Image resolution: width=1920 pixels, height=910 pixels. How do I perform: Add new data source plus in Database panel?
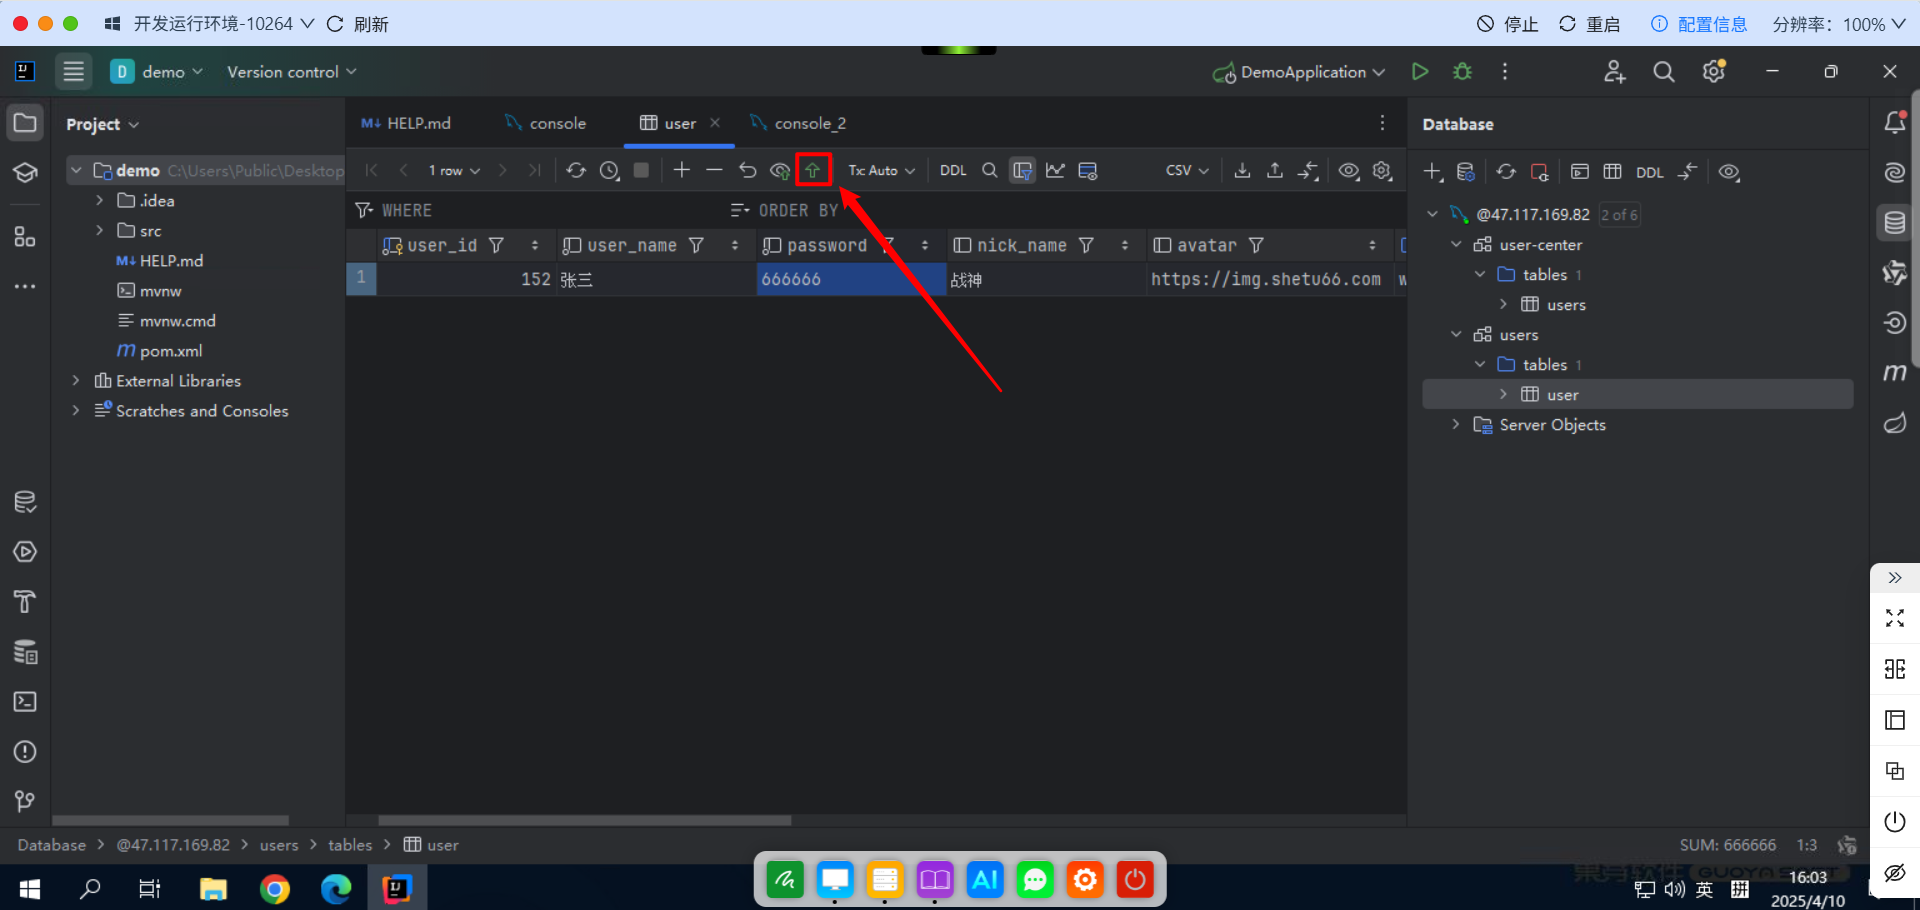coord(1433,172)
